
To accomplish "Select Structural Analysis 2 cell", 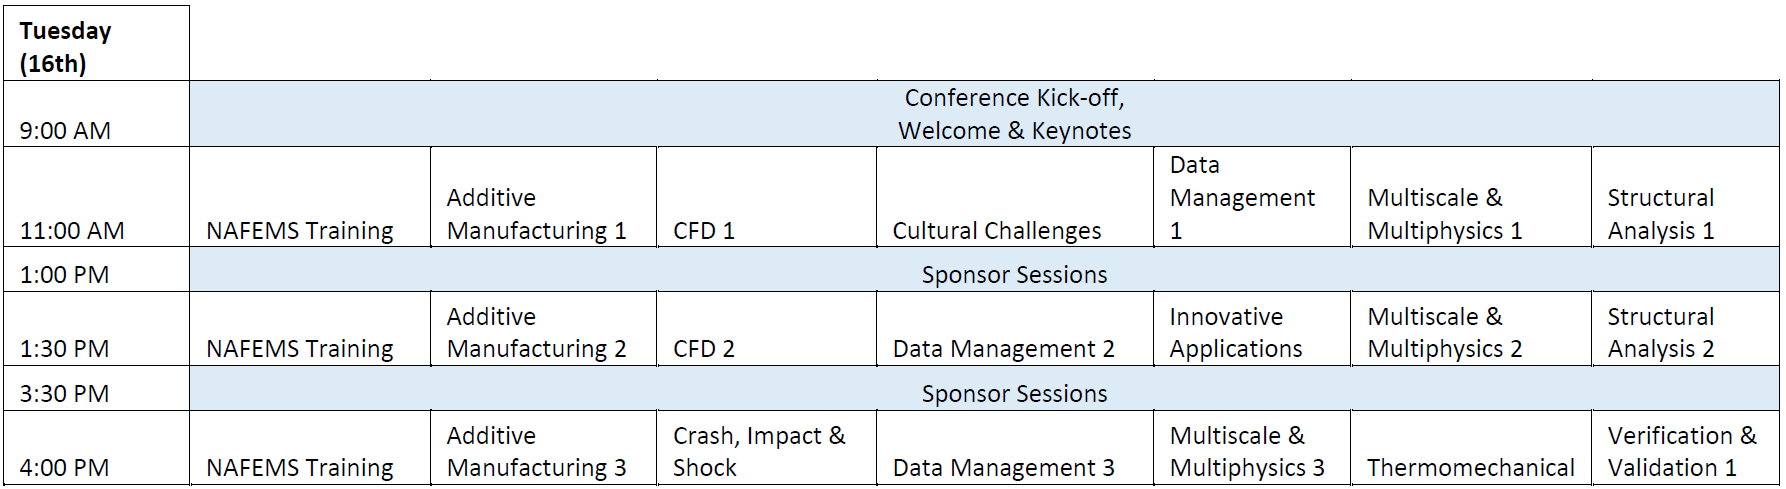I will [1686, 329].
